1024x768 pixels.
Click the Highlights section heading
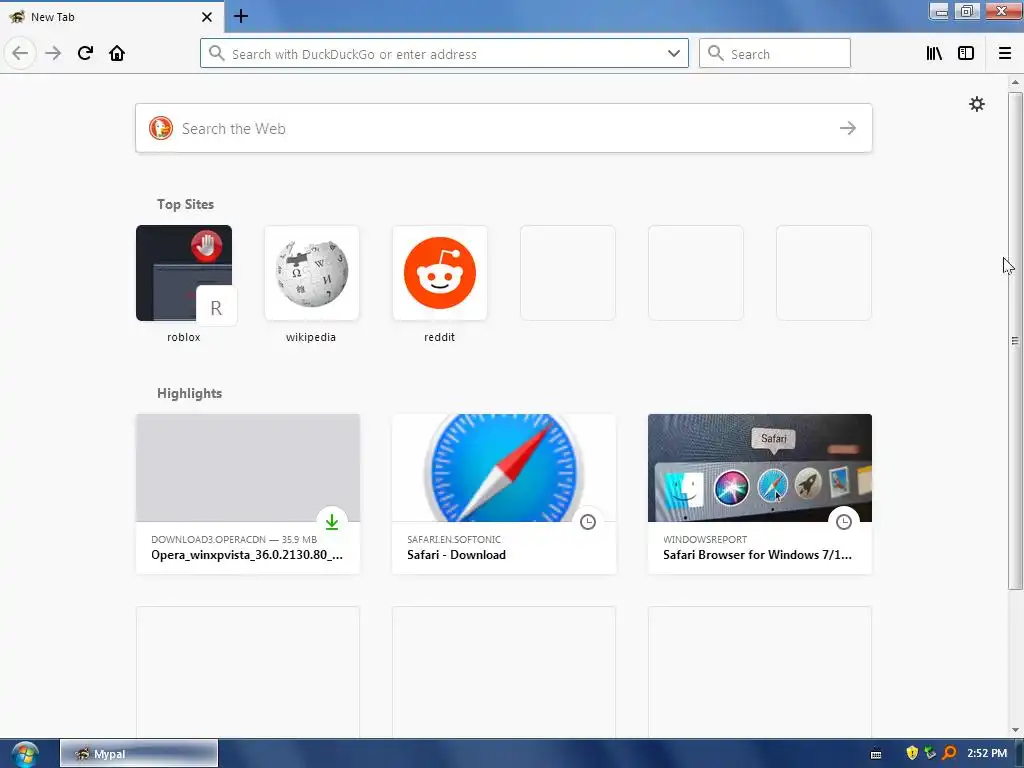point(189,393)
